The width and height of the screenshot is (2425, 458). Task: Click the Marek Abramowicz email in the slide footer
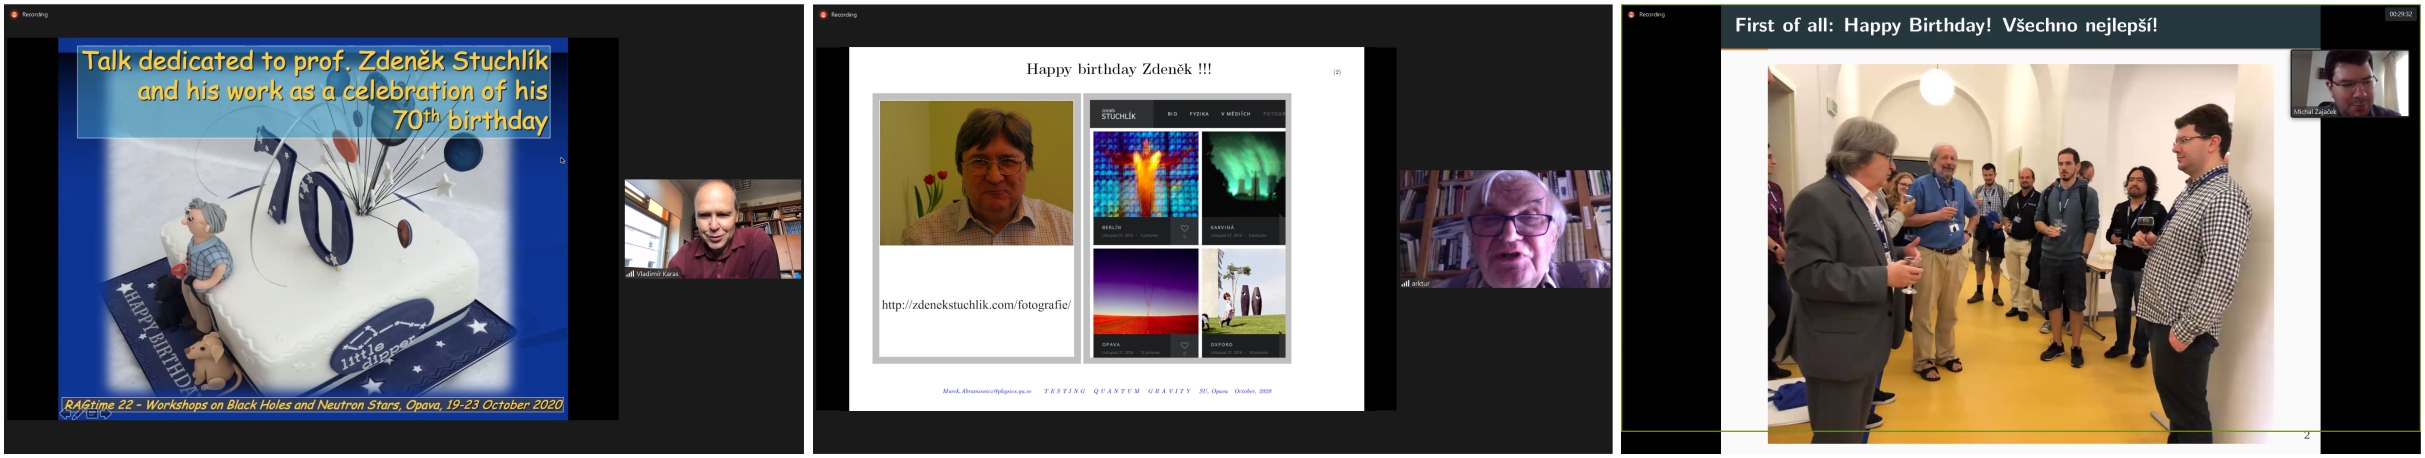point(986,391)
